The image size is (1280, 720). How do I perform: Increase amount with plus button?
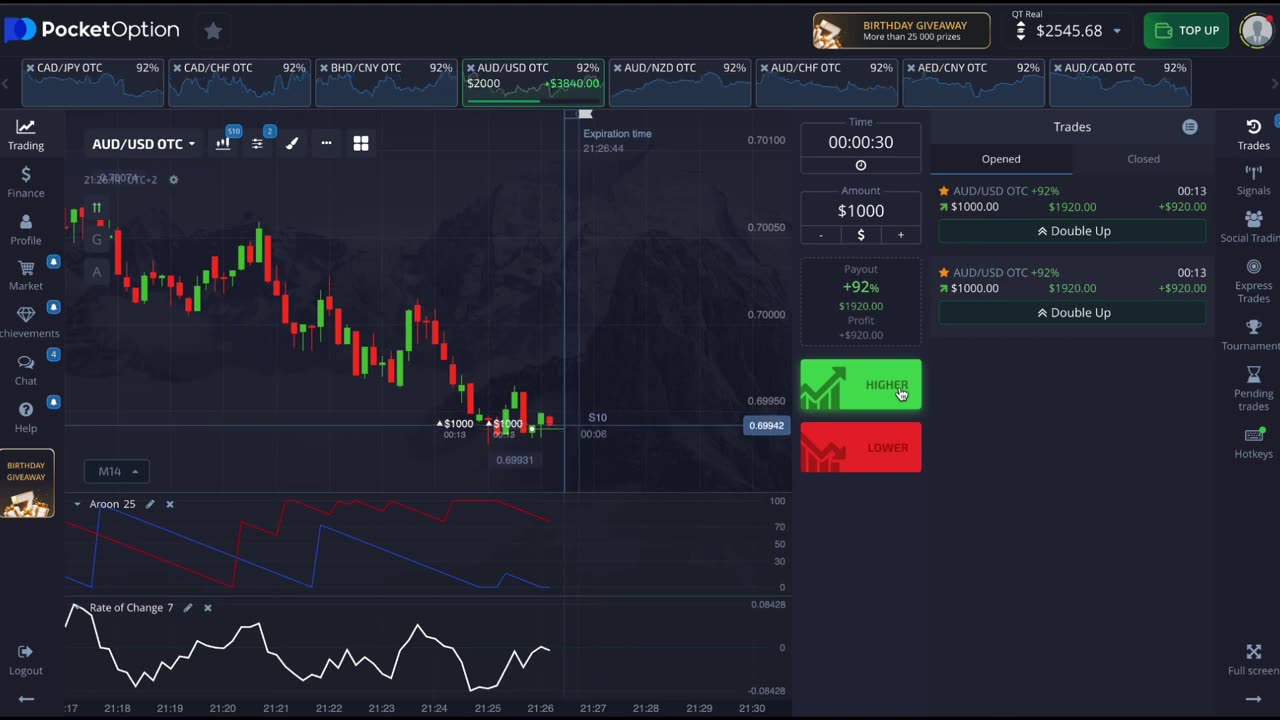tap(901, 235)
